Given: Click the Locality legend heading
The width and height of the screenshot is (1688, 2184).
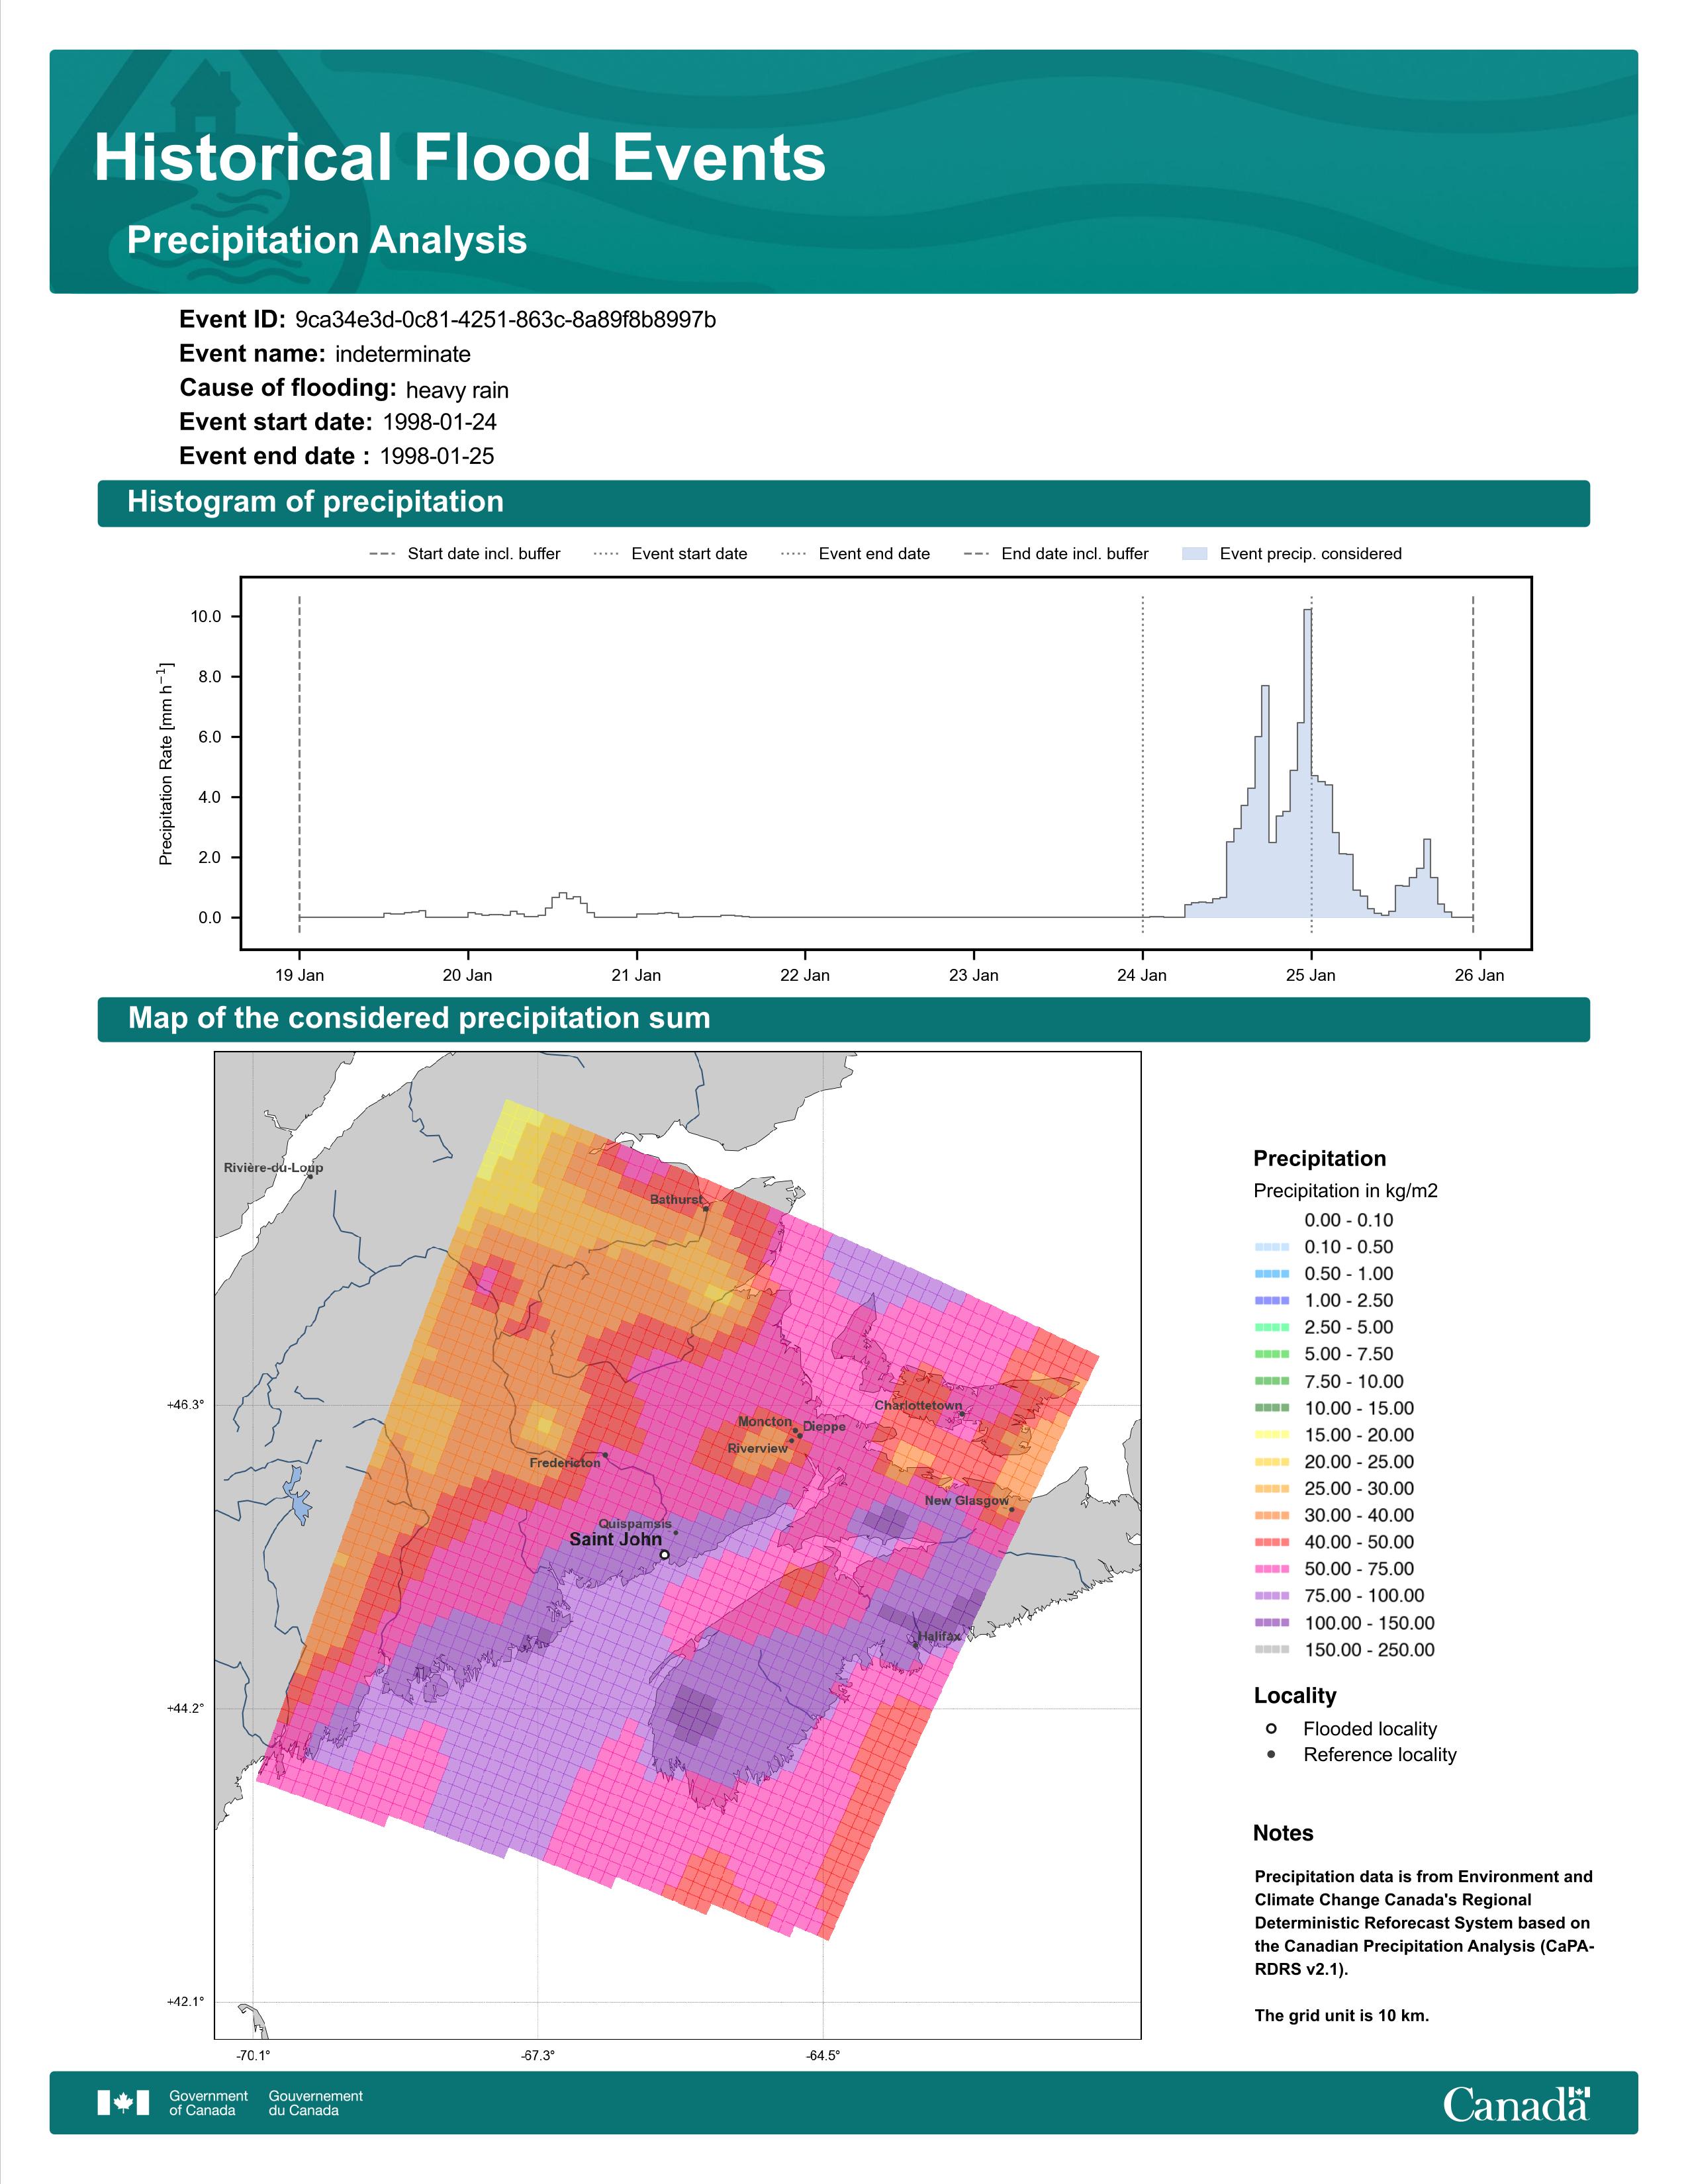Looking at the screenshot, I should [1295, 1696].
